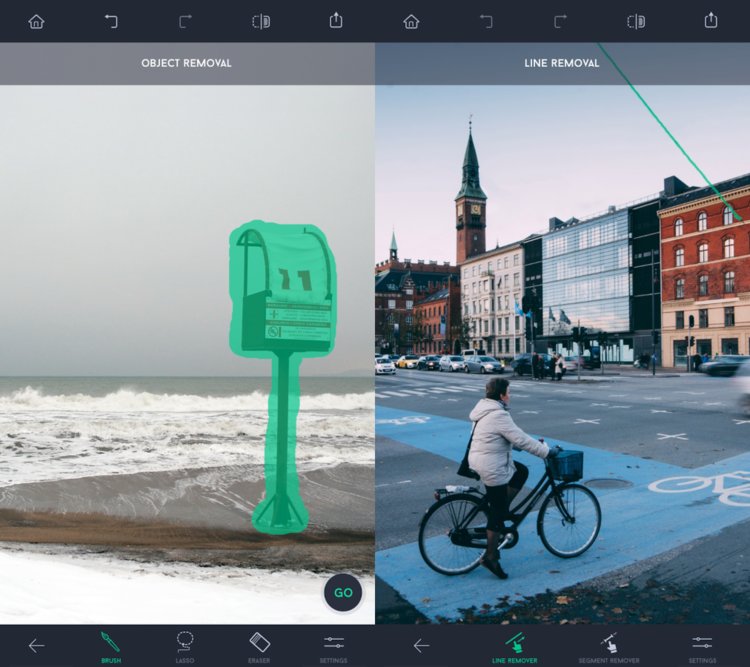Go back with the right panel arrow
This screenshot has height=667, width=750.
pyautogui.click(x=421, y=645)
